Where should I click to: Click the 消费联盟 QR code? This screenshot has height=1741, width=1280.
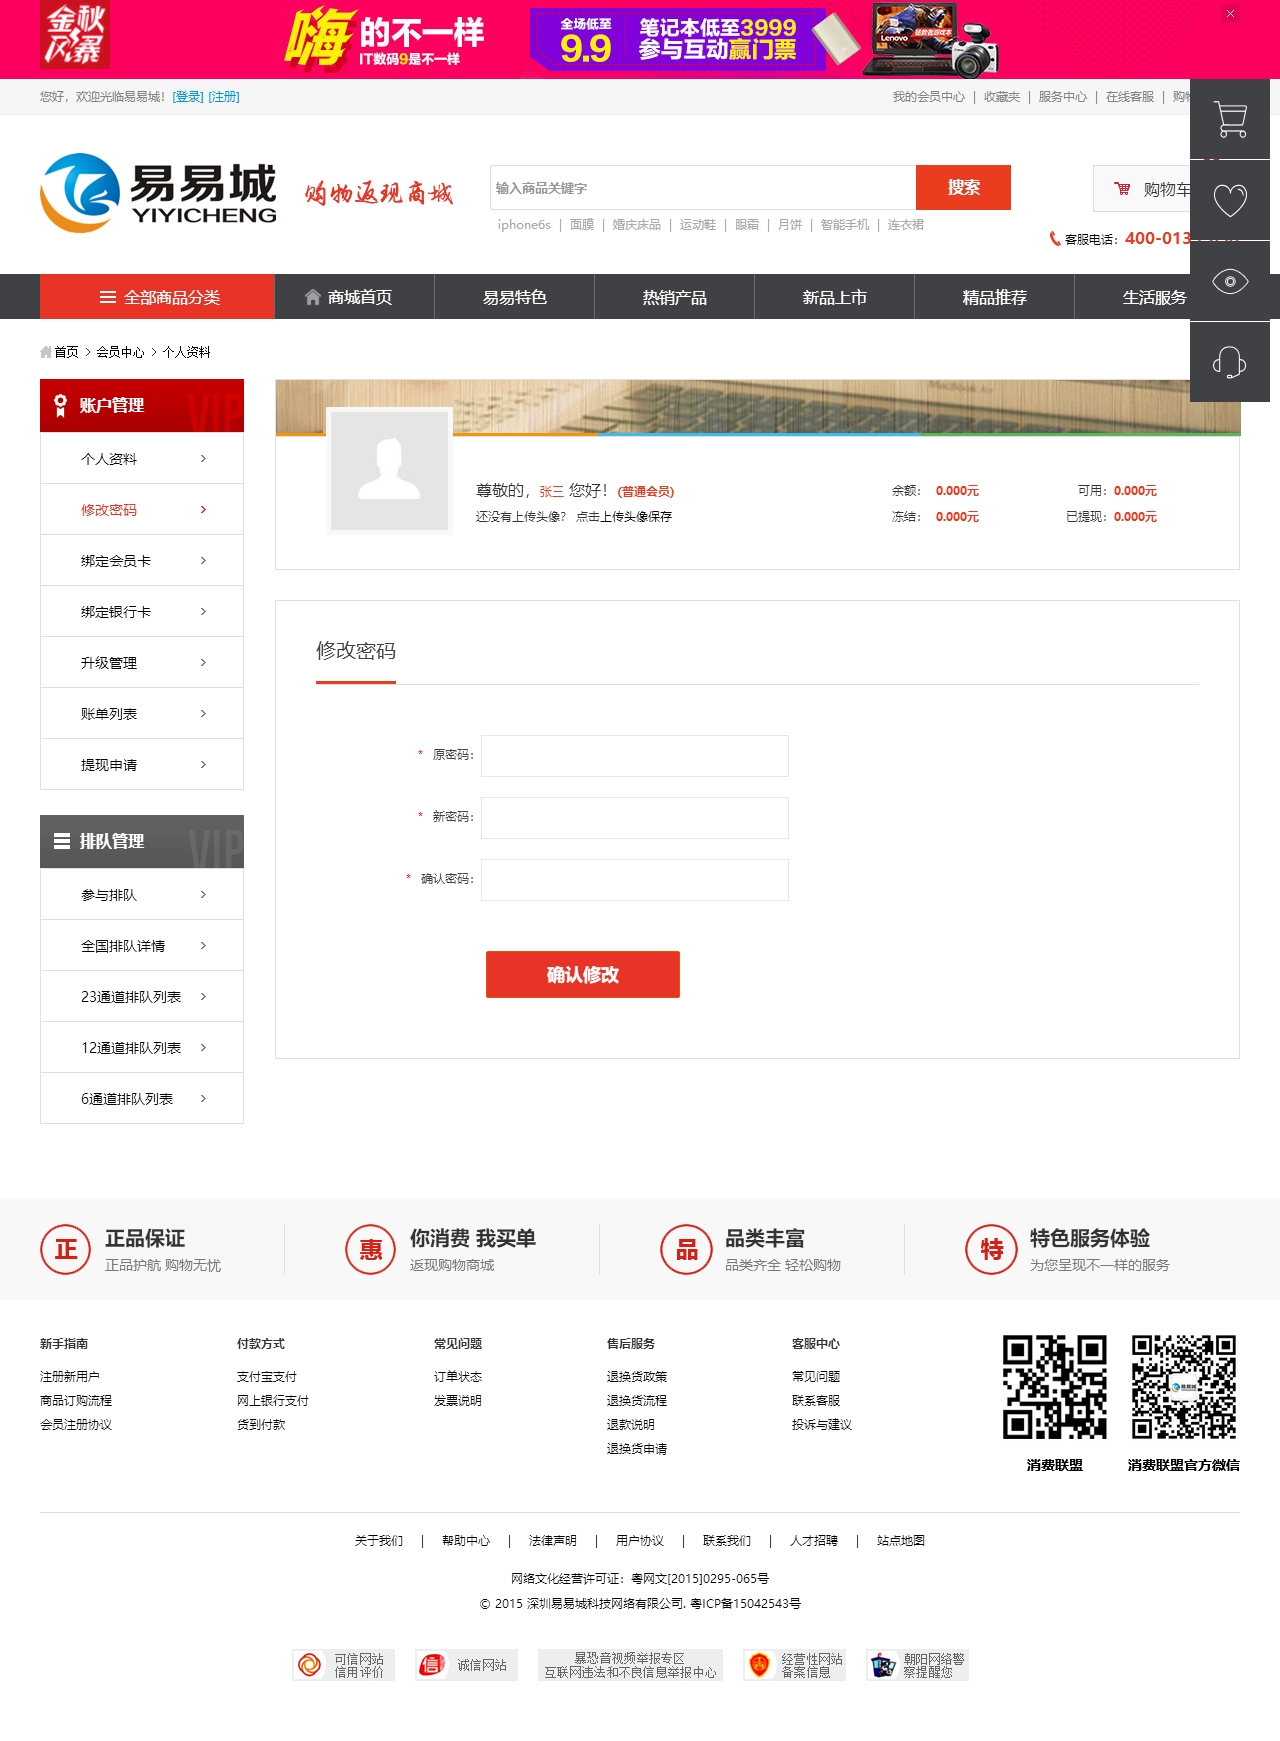click(x=1054, y=1387)
